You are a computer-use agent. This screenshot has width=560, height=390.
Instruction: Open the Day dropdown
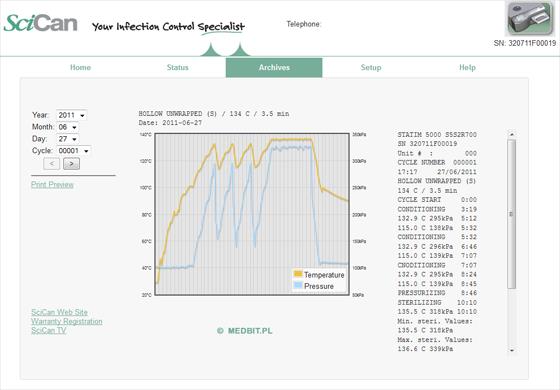[x=68, y=139]
